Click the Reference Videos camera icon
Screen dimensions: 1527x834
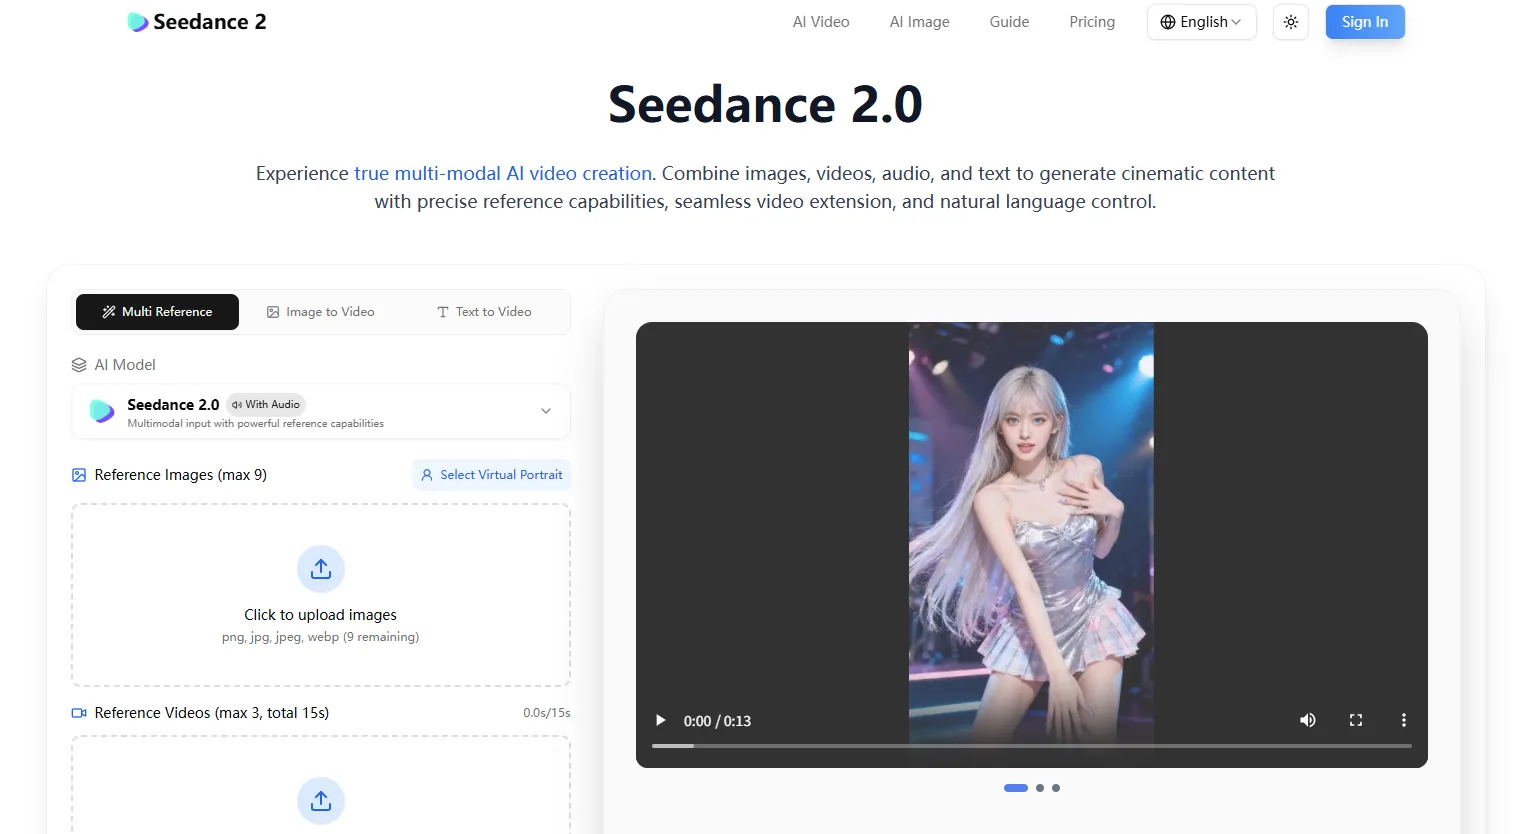(79, 713)
